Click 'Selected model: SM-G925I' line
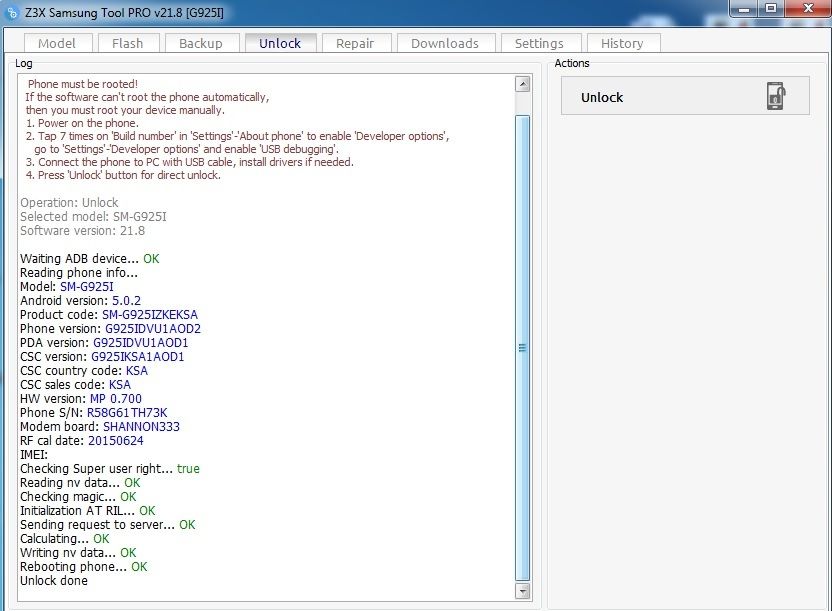Screen dimensions: 832x611 point(93,216)
